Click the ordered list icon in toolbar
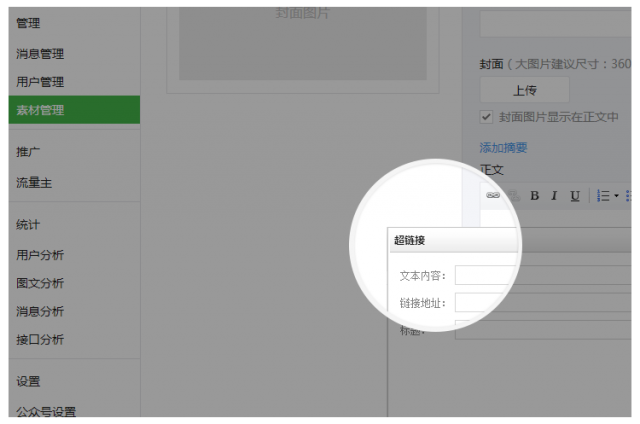The height and width of the screenshot is (424, 640). pyautogui.click(x=604, y=196)
